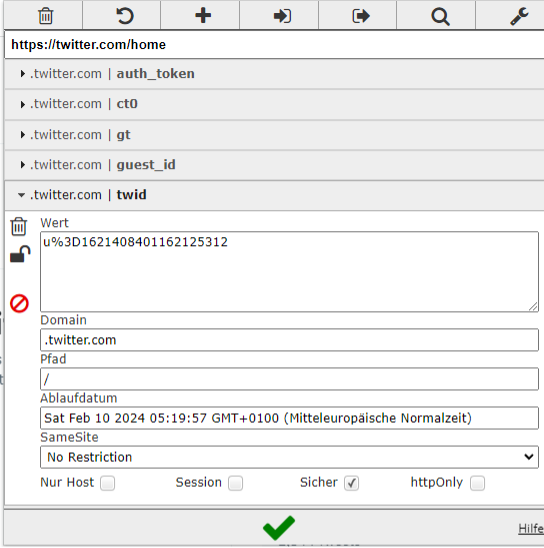Delete the twid cookie with trash icon
Screen dimensions: 544x548
pyautogui.click(x=19, y=226)
